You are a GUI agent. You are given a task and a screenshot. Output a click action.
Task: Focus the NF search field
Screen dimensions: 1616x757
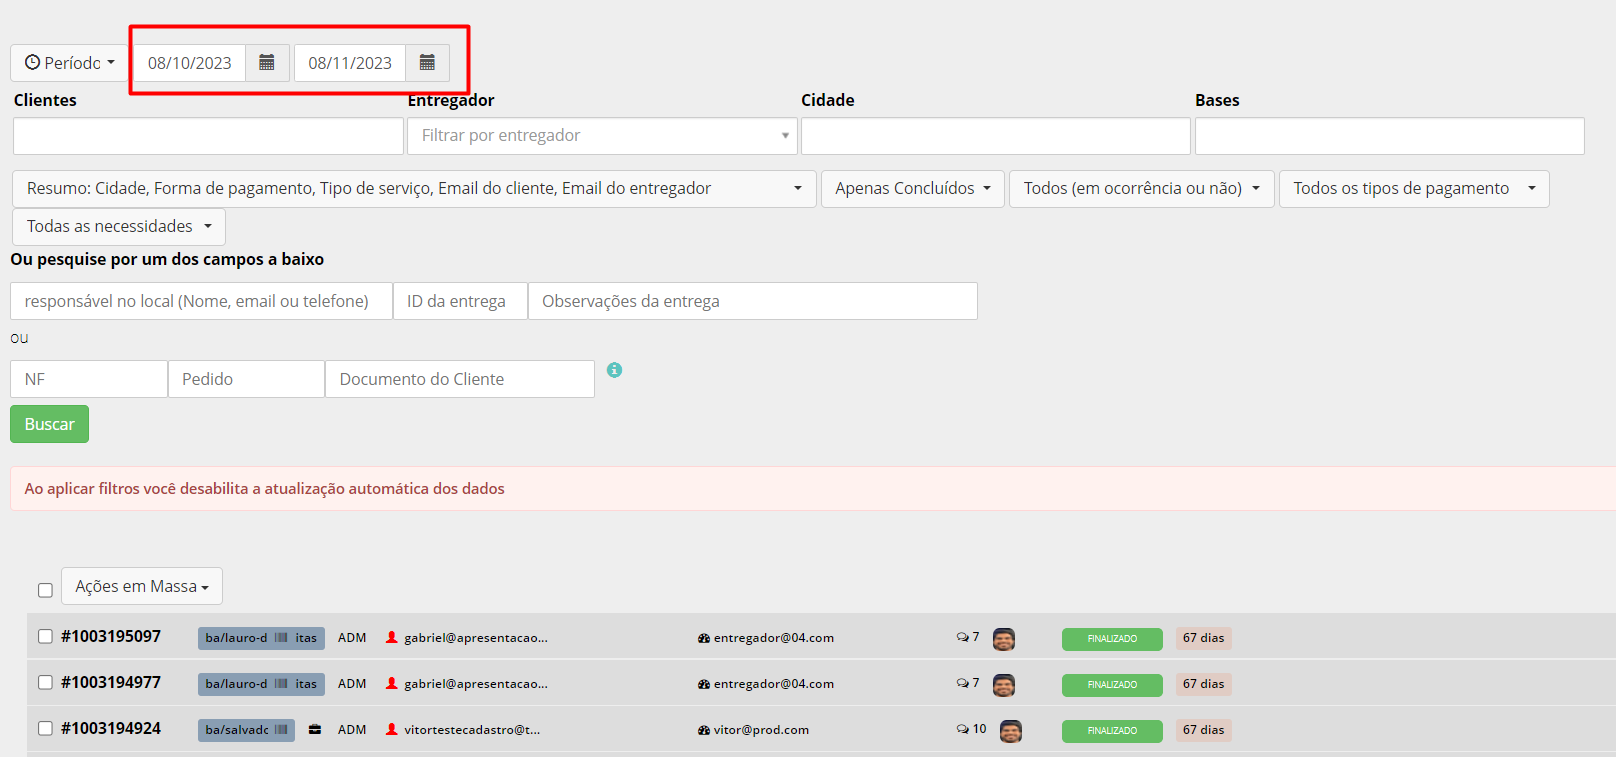click(89, 379)
